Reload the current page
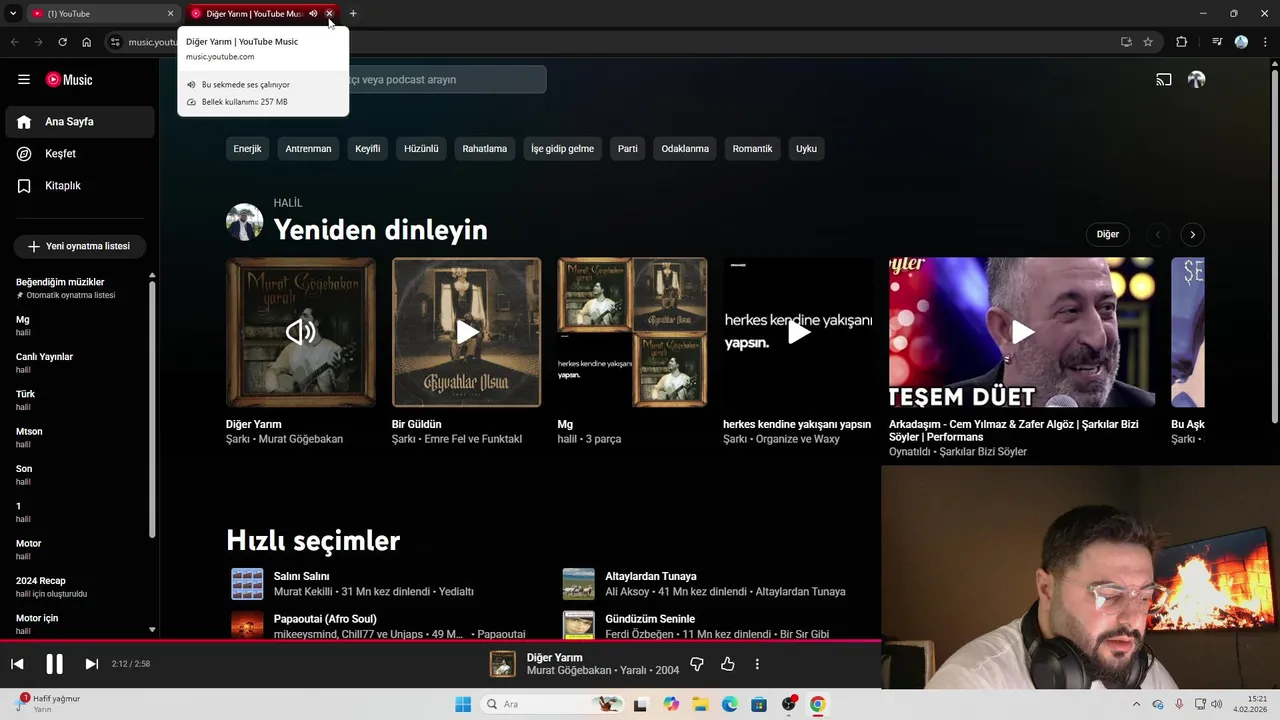Screen dimensions: 1280x720 click(62, 42)
